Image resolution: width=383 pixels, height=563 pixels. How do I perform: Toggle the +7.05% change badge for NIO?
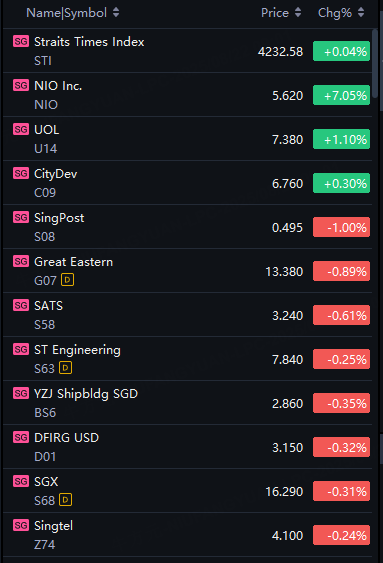click(x=341, y=95)
